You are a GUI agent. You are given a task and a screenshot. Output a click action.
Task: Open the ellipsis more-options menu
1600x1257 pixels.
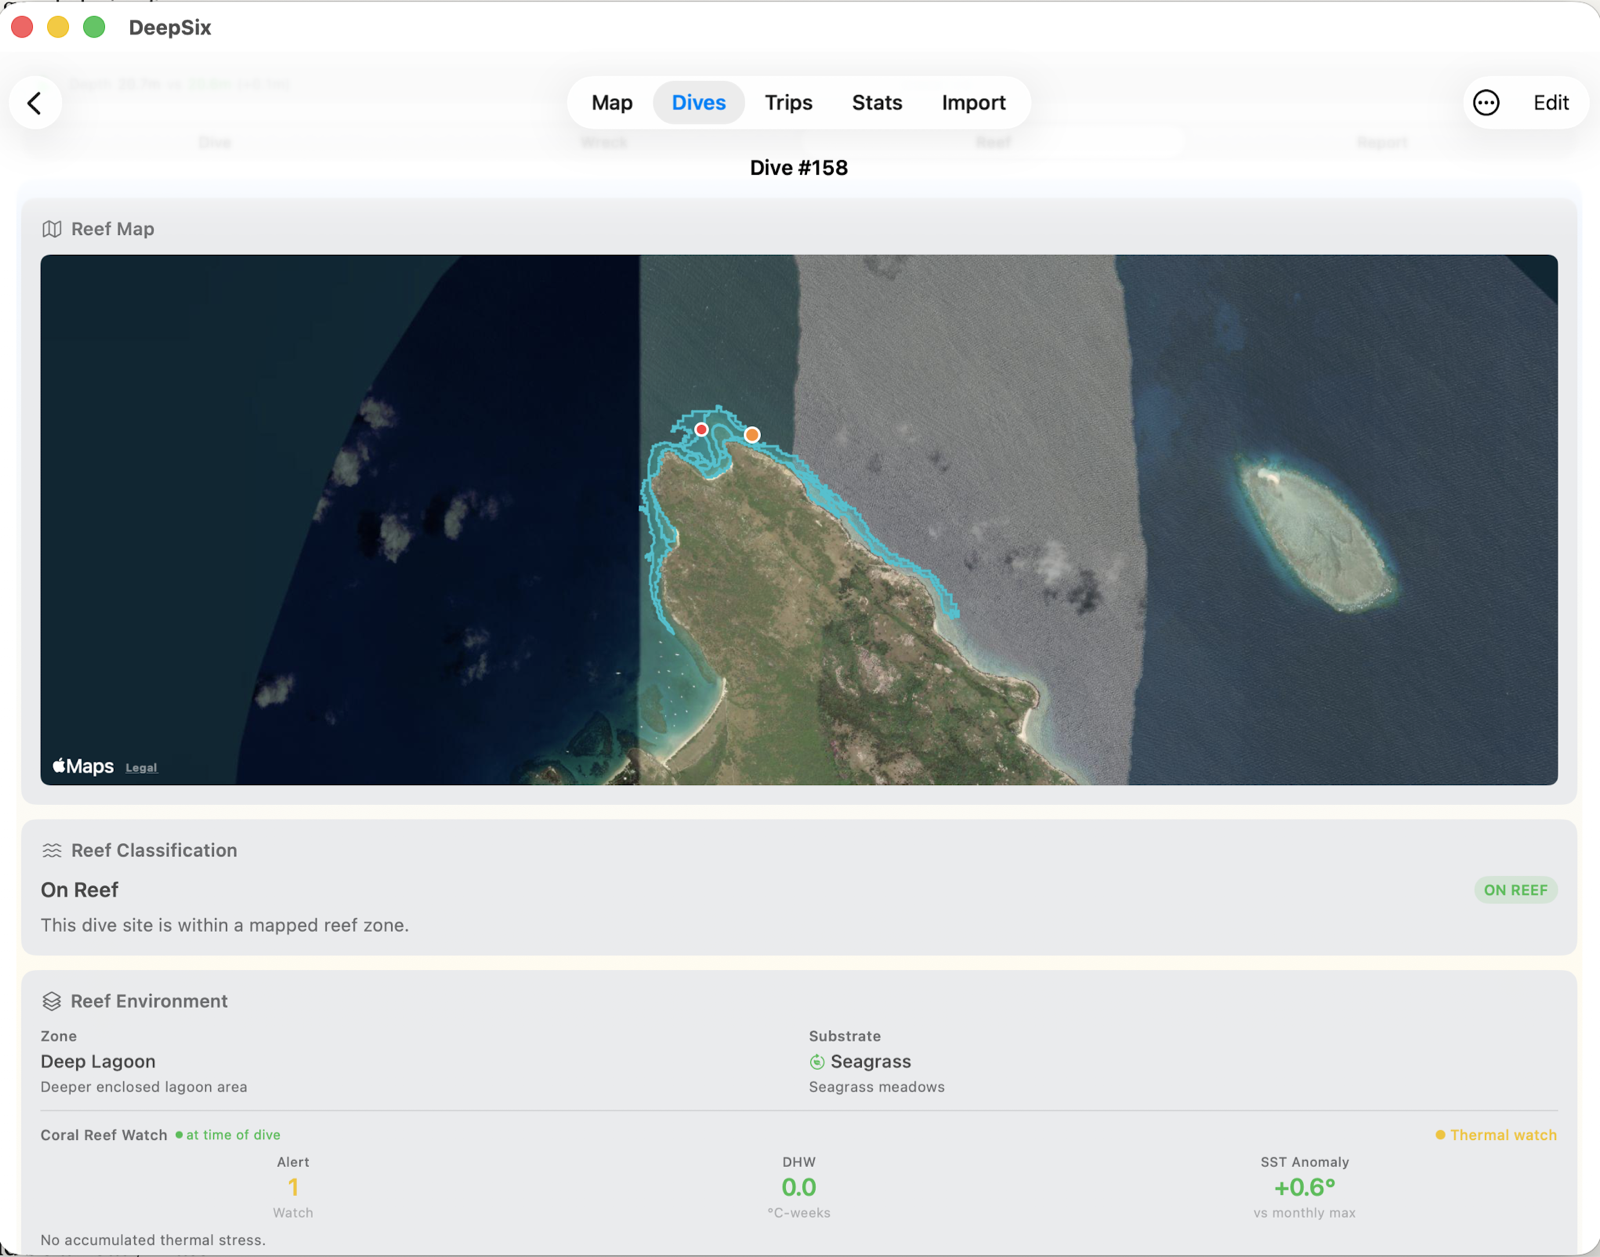1486,103
